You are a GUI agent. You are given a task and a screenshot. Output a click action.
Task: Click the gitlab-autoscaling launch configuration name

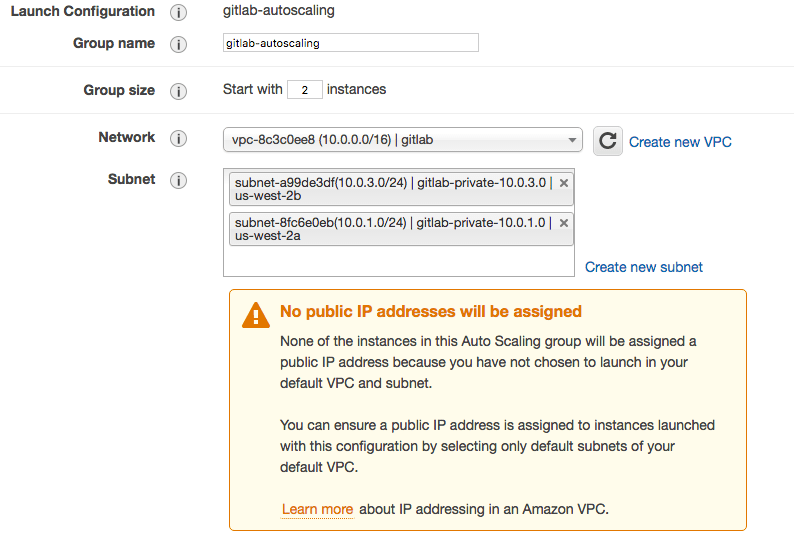coord(279,12)
